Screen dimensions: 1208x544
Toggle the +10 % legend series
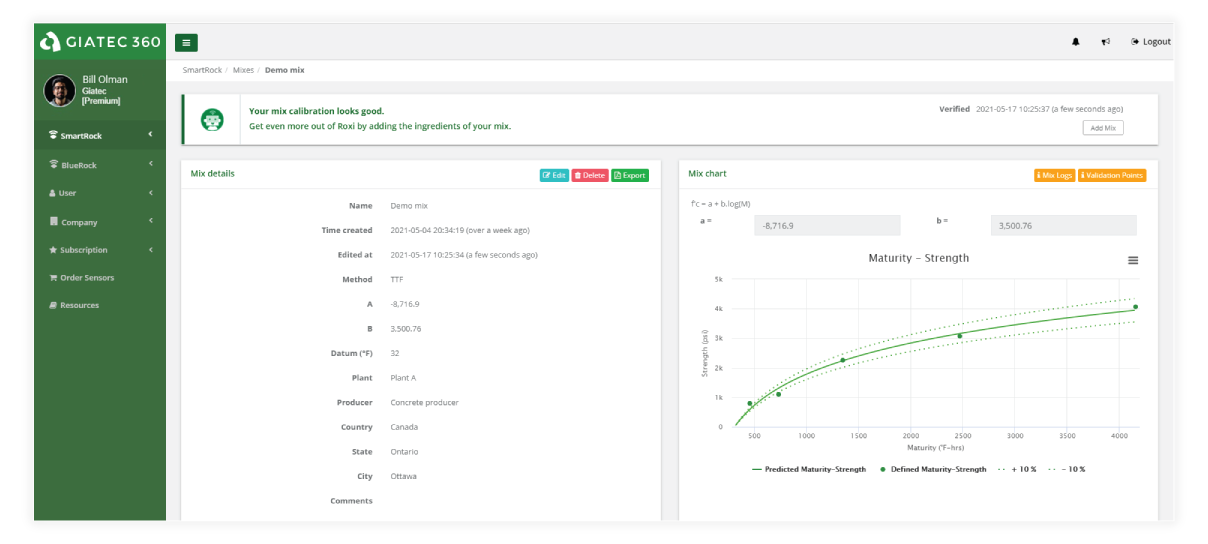(x=1016, y=469)
